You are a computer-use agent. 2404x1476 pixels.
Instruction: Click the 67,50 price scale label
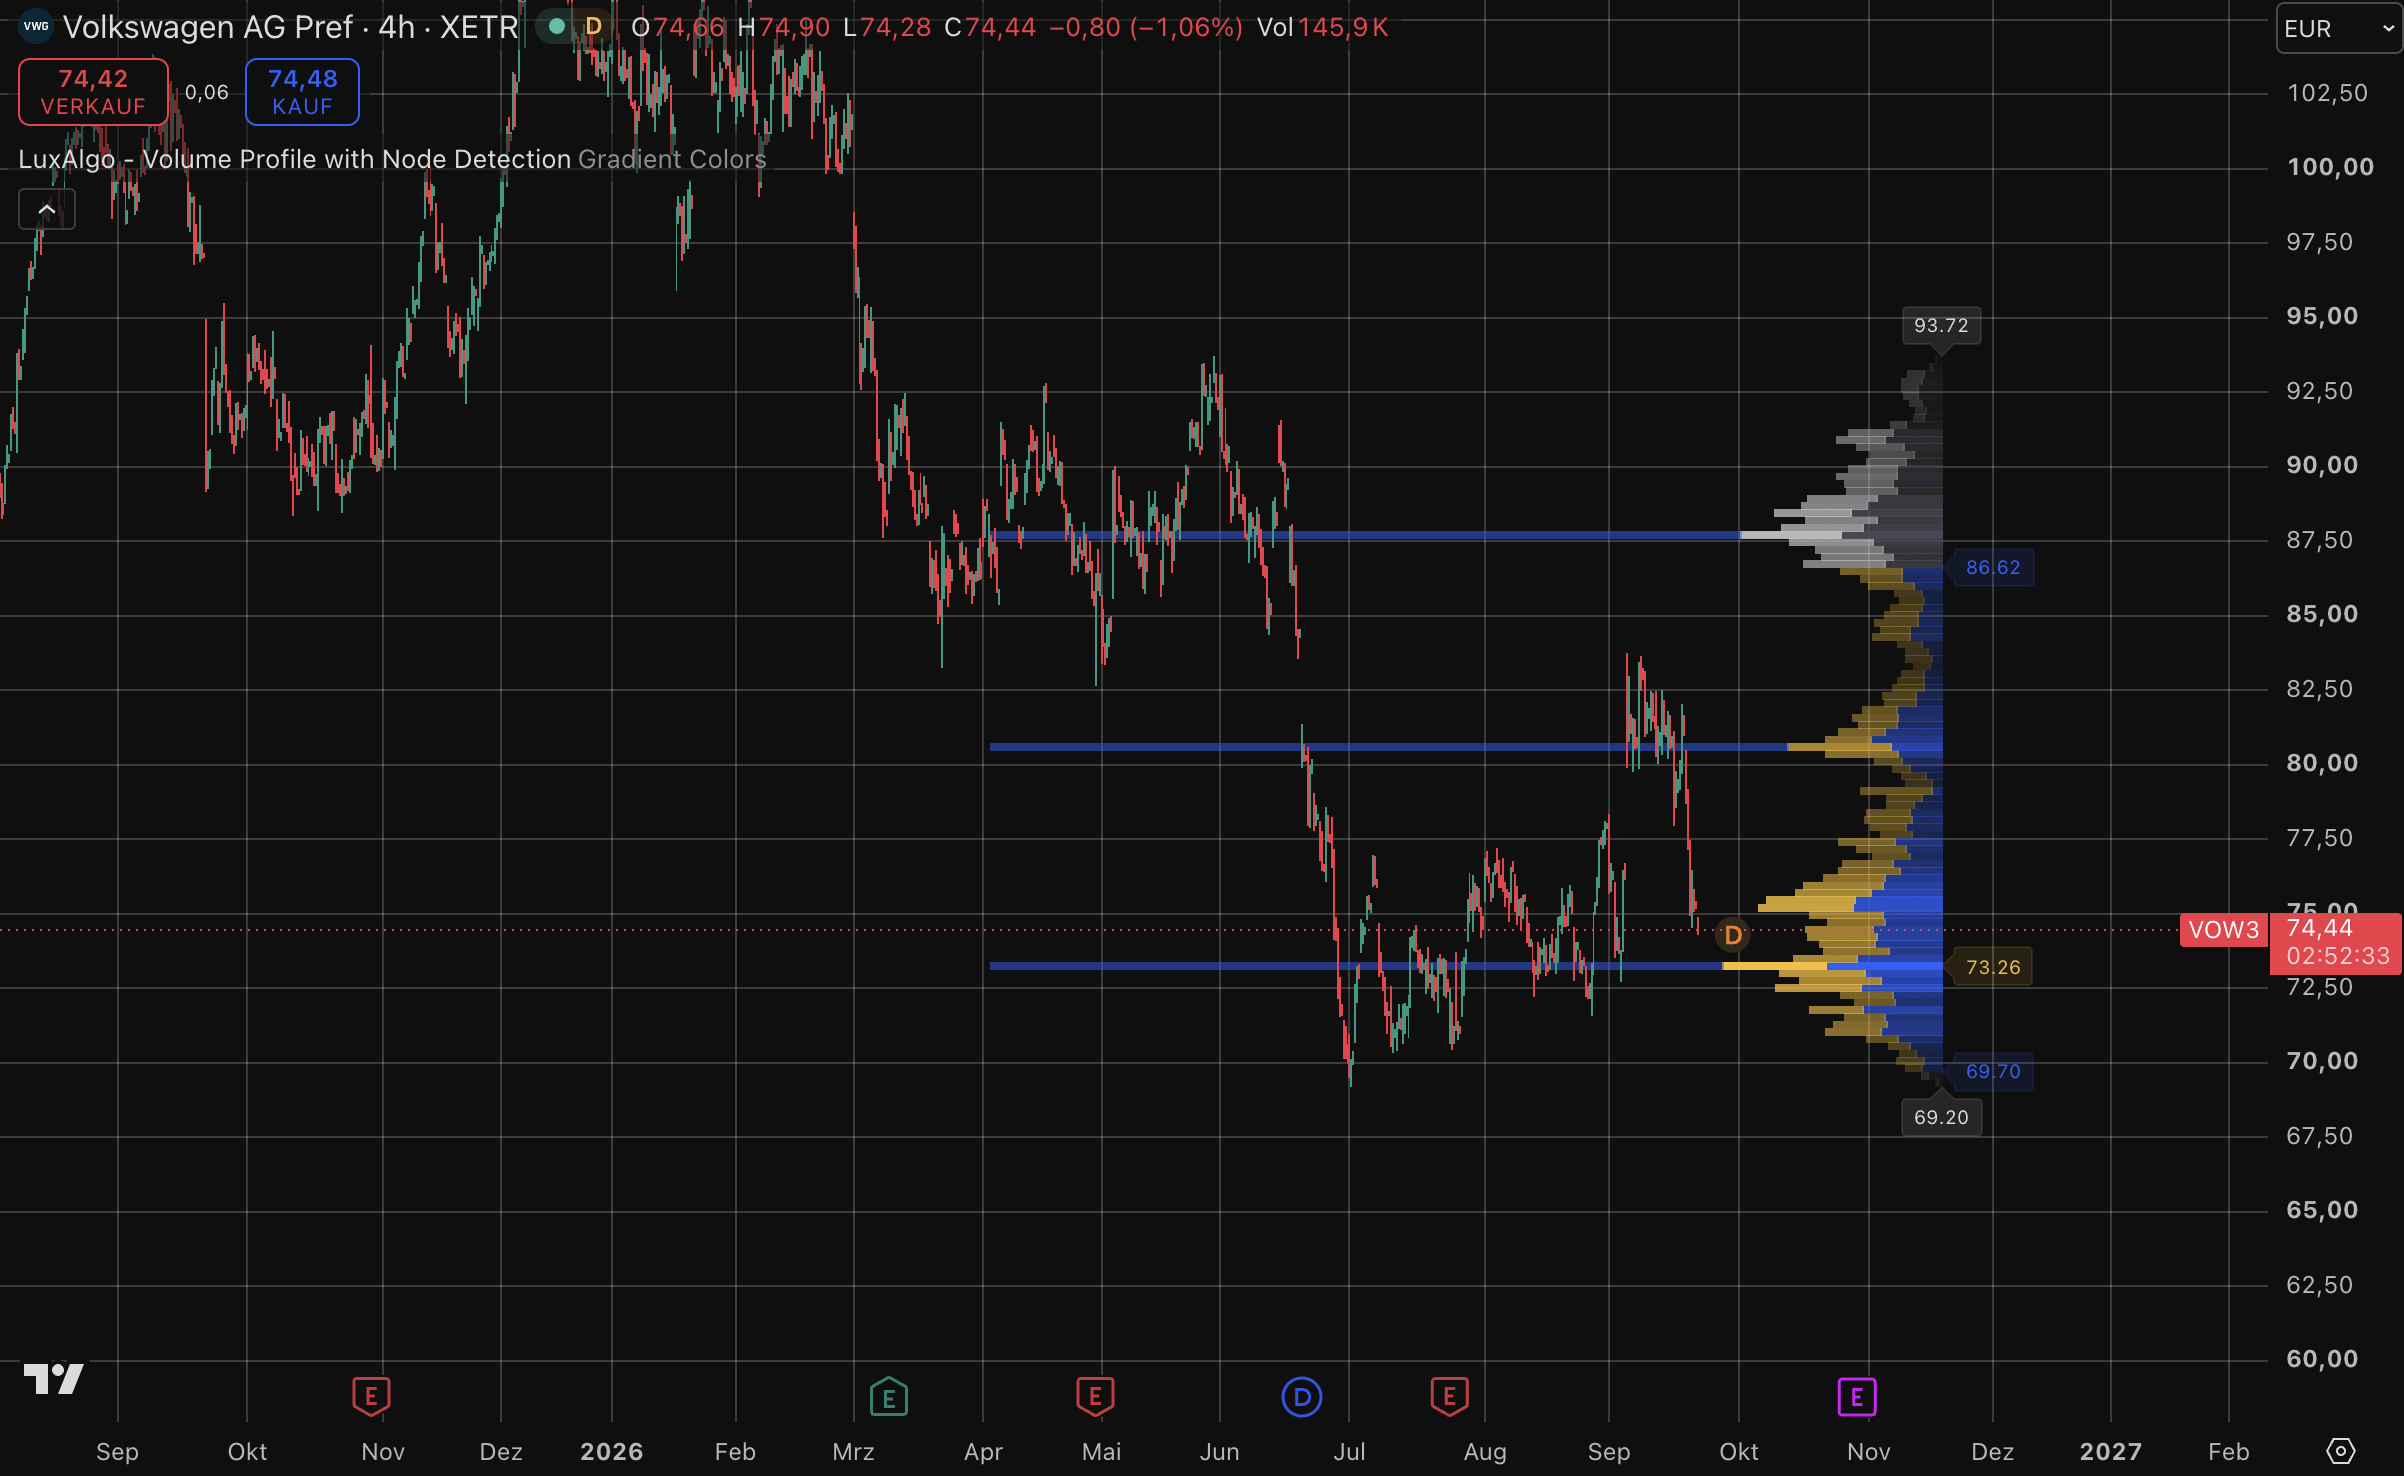(2320, 1136)
